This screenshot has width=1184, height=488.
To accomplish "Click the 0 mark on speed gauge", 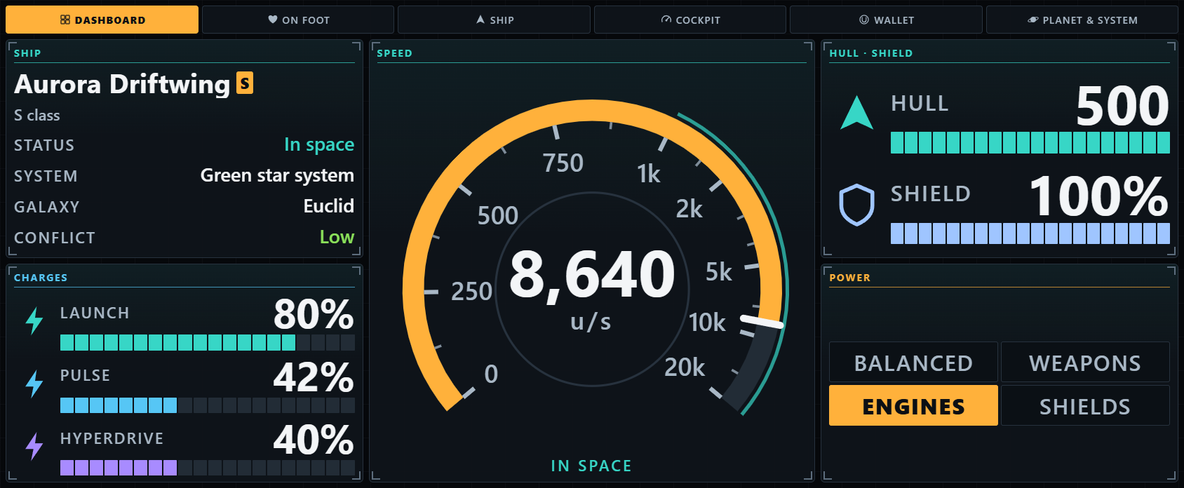I will (491, 374).
